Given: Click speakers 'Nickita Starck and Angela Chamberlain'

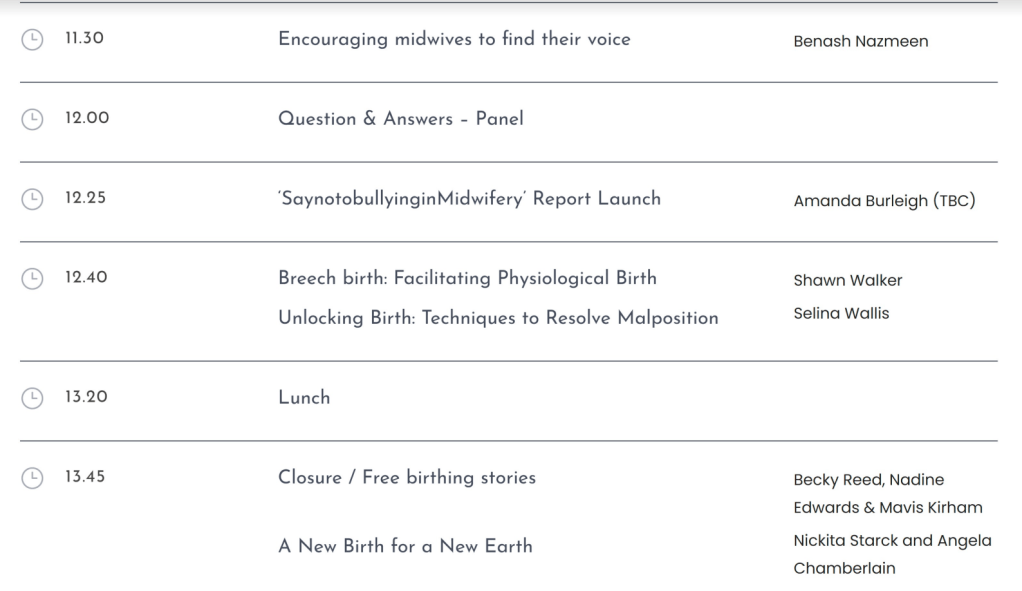Looking at the screenshot, I should 892,554.
